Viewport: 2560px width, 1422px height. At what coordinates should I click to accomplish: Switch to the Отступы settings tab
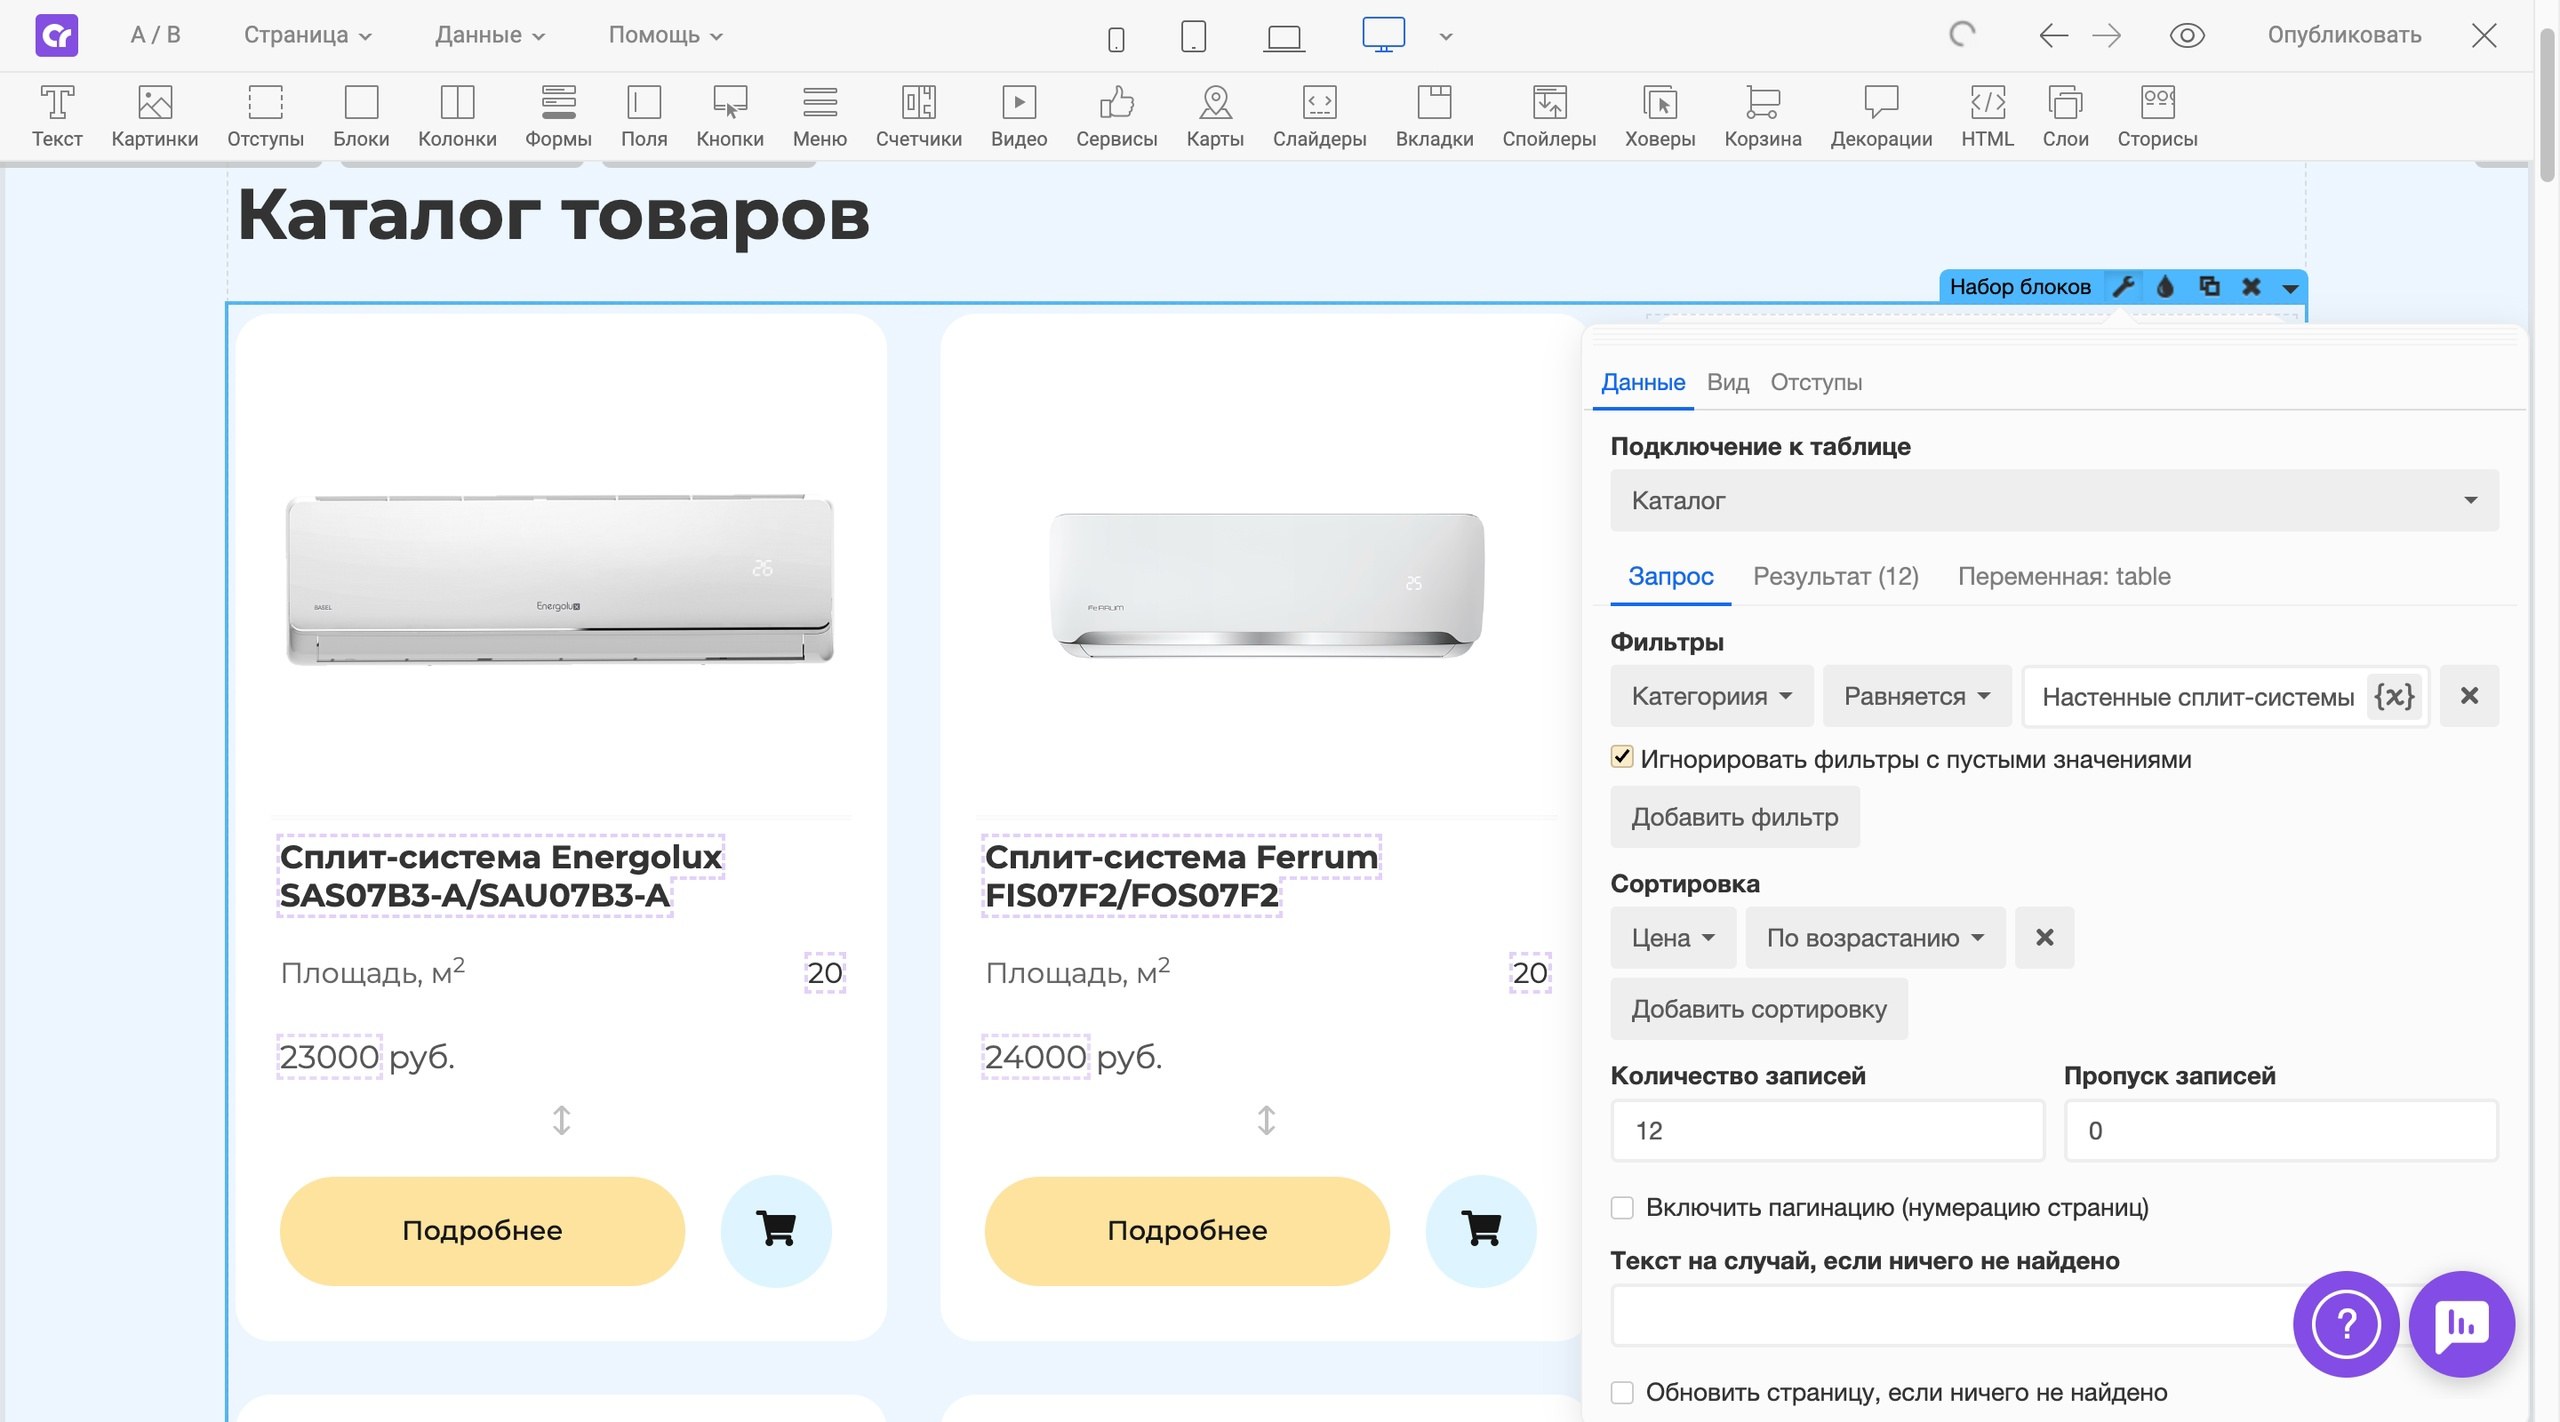[x=1816, y=382]
